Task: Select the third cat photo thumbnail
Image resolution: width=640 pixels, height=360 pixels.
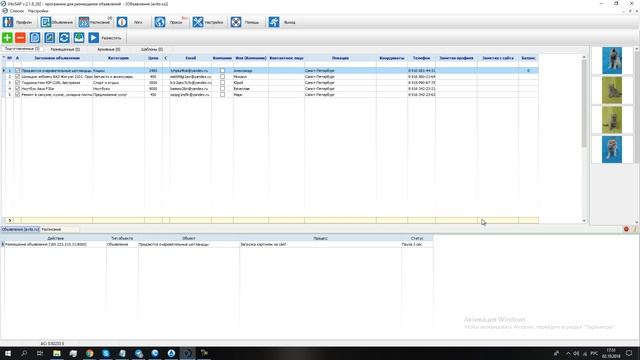Action: [x=612, y=120]
